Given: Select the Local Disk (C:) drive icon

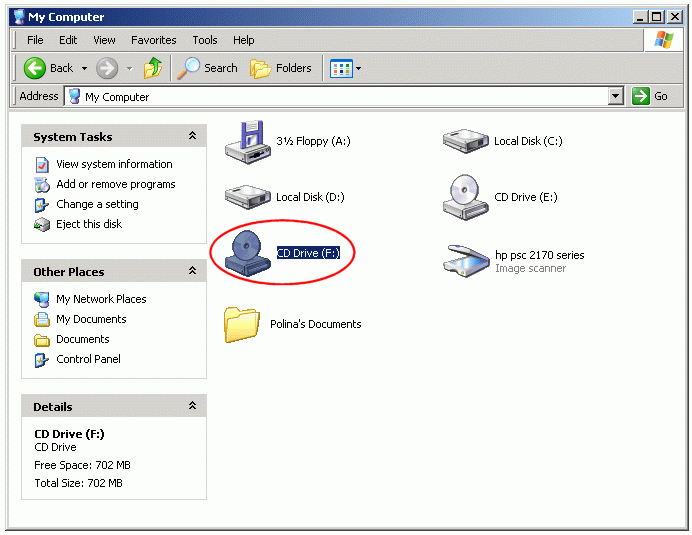Looking at the screenshot, I should 465,141.
